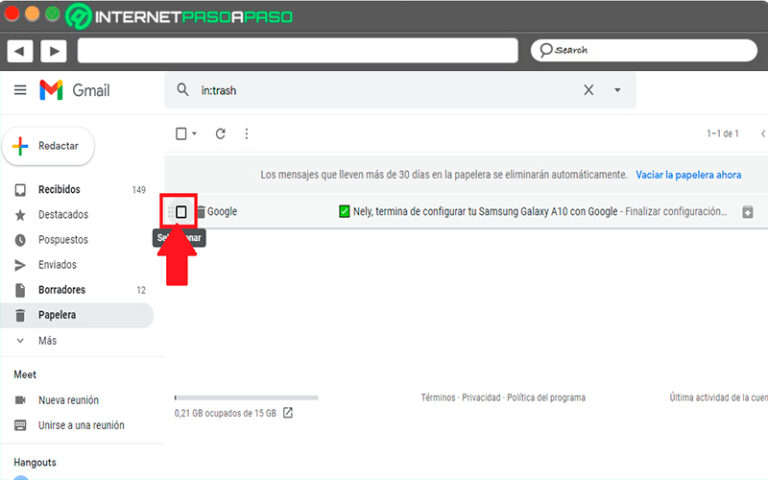
Task: Click Vaciar la papelera ahora link
Action: [688, 175]
